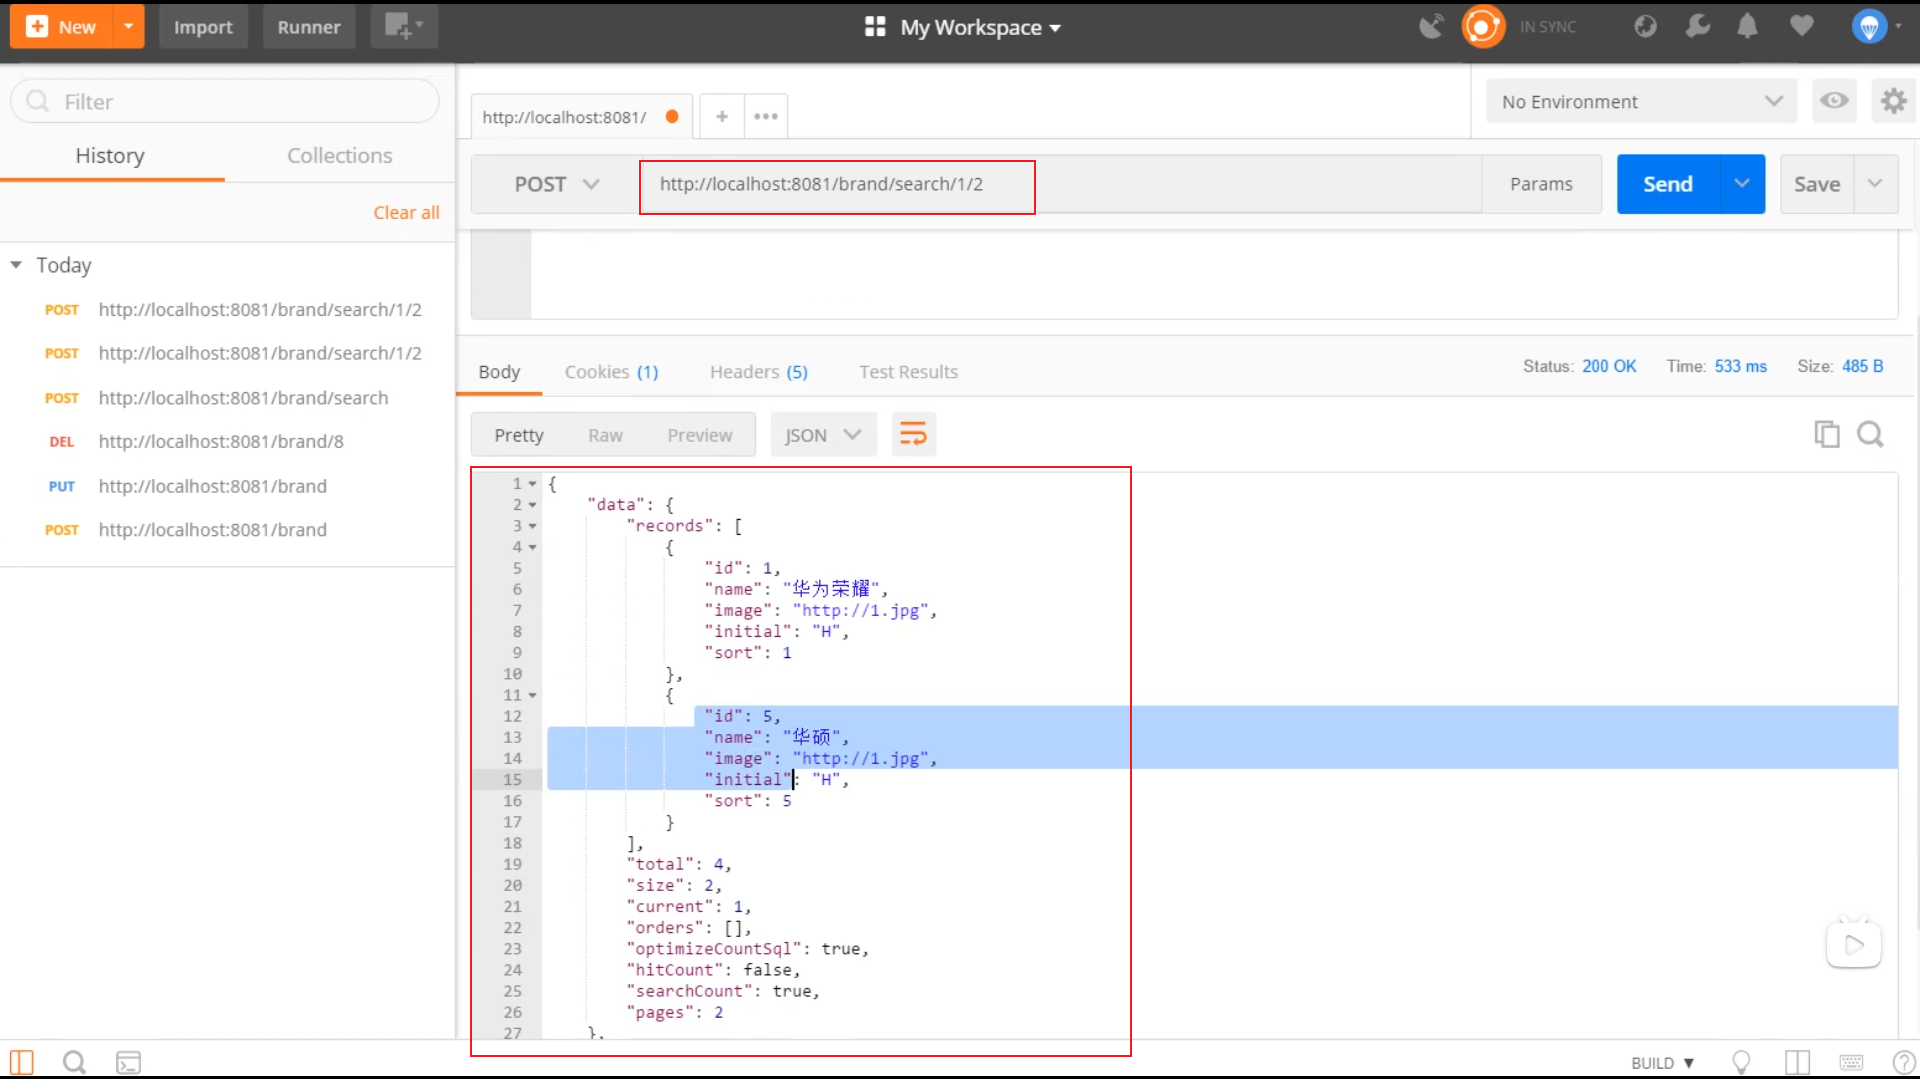Open the Runner button
Viewport: 1920px width, 1079px height.
(309, 27)
